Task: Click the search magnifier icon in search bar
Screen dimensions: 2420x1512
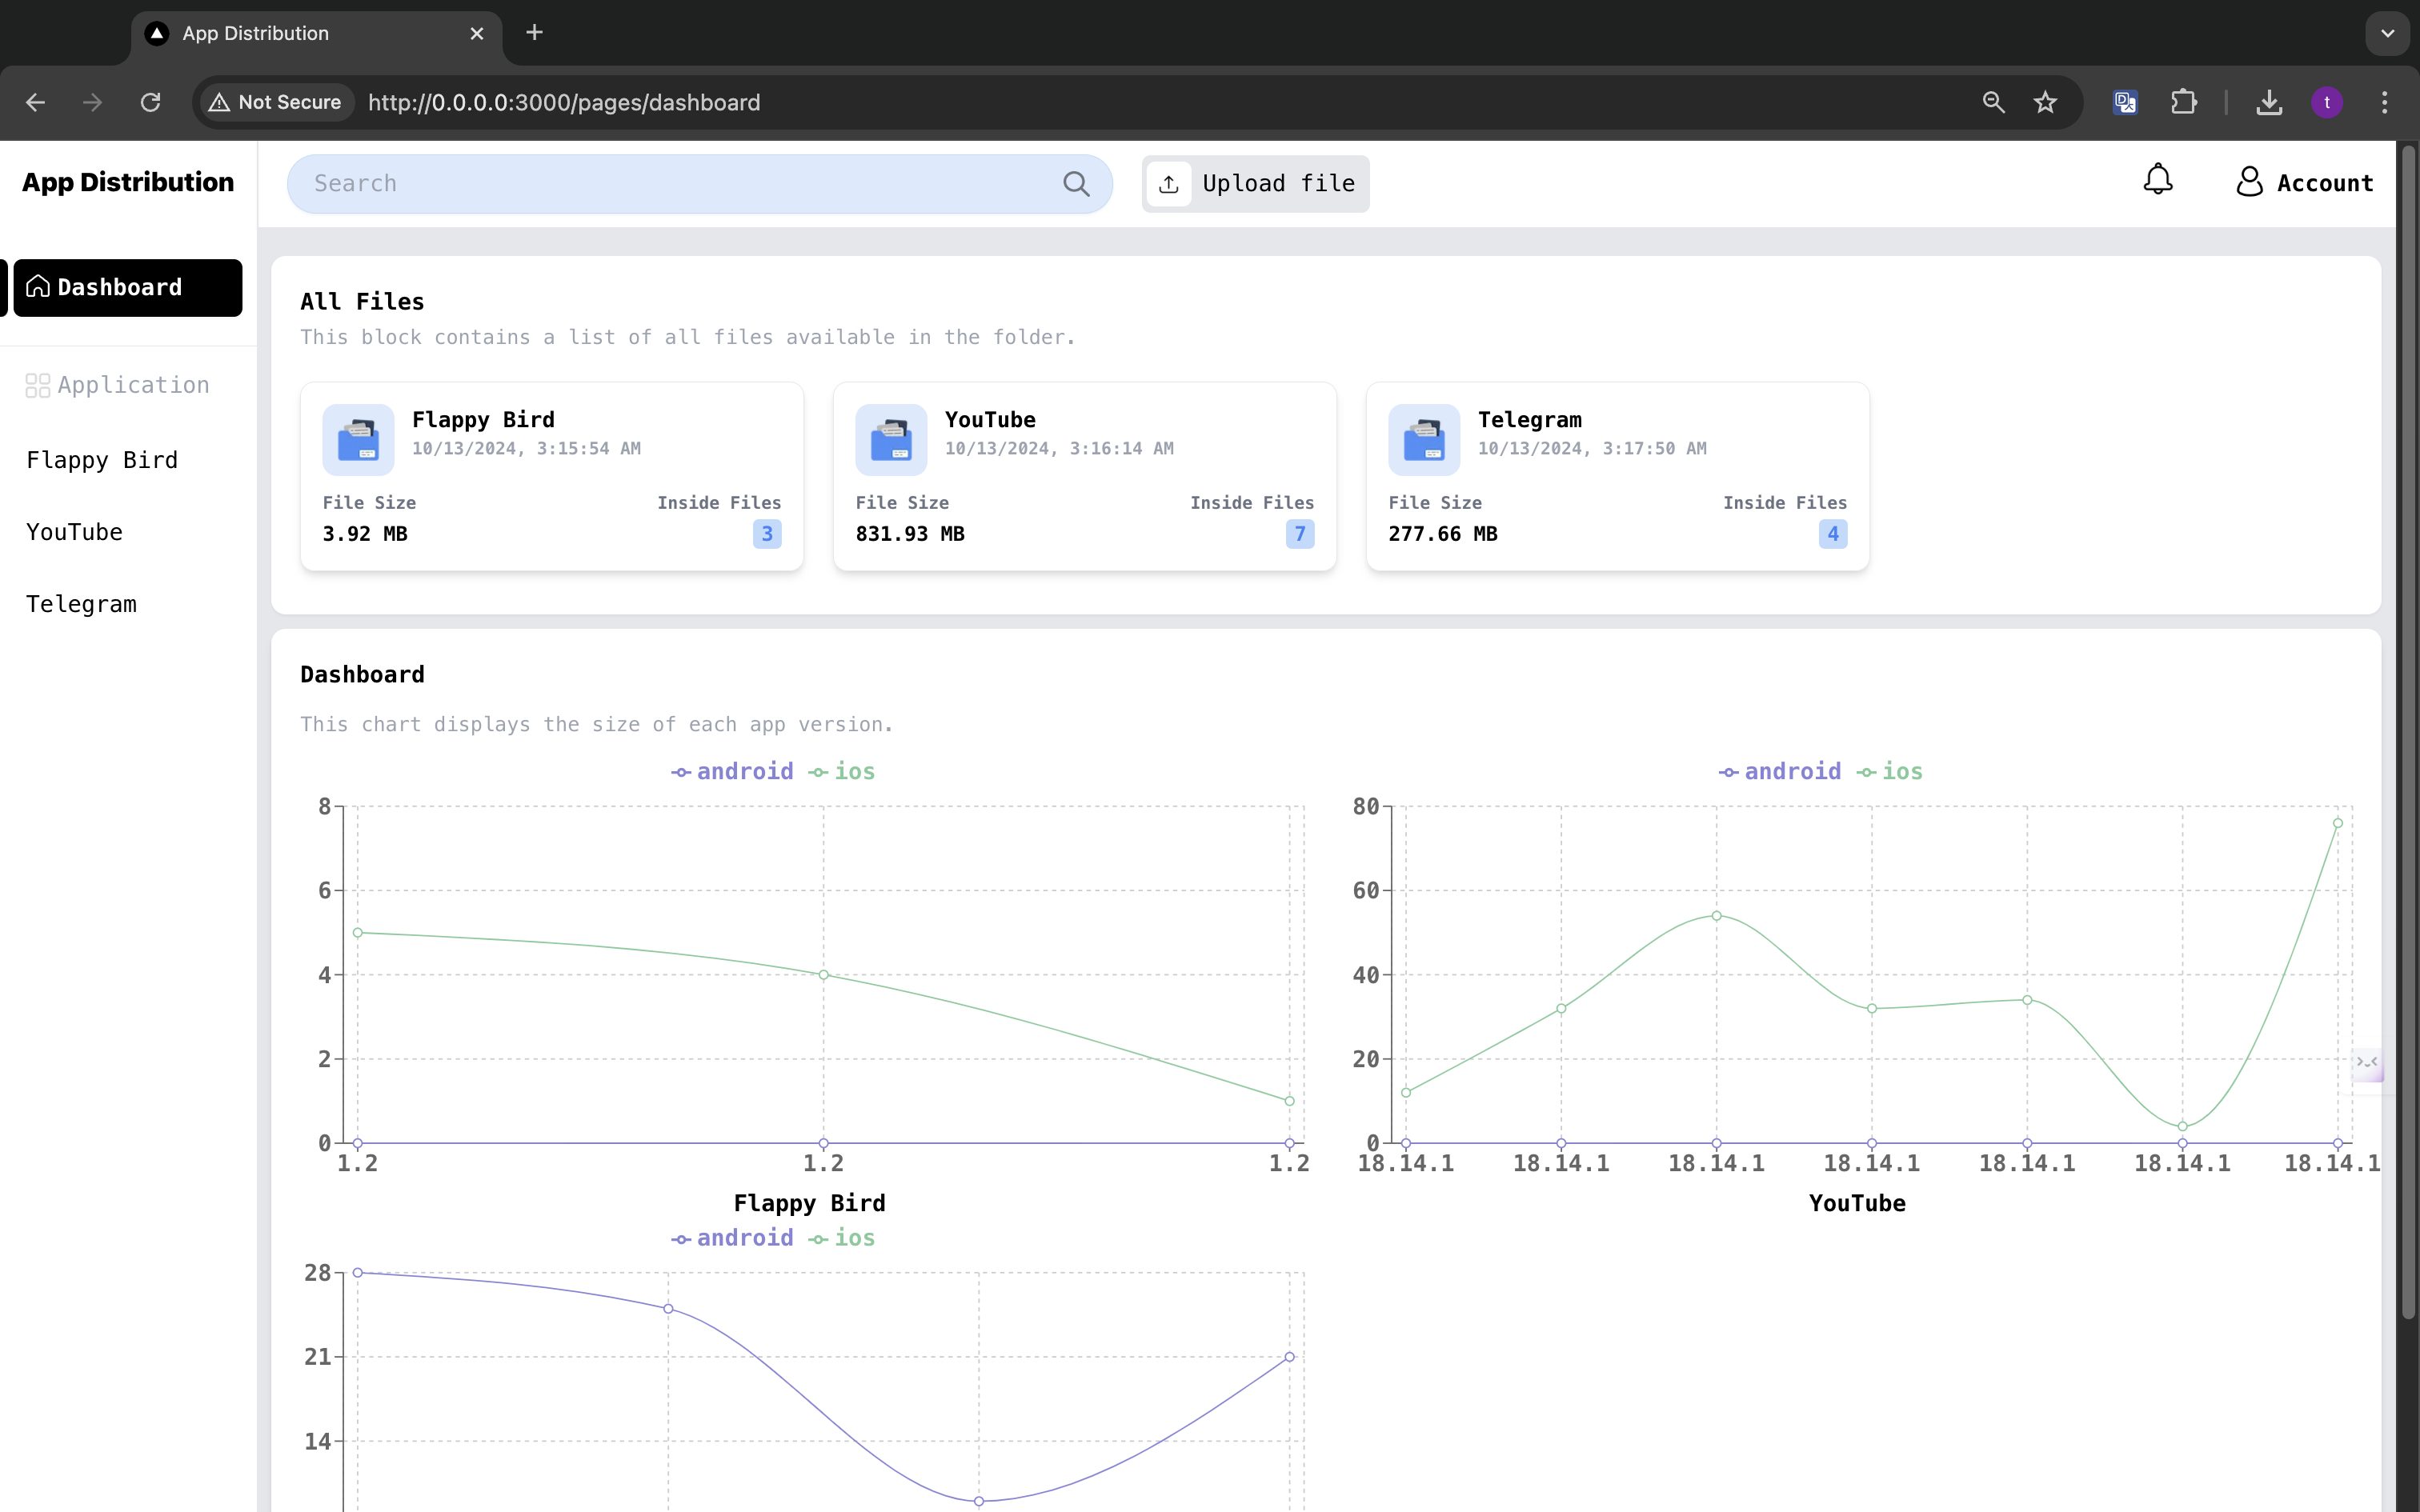Action: (x=1076, y=184)
